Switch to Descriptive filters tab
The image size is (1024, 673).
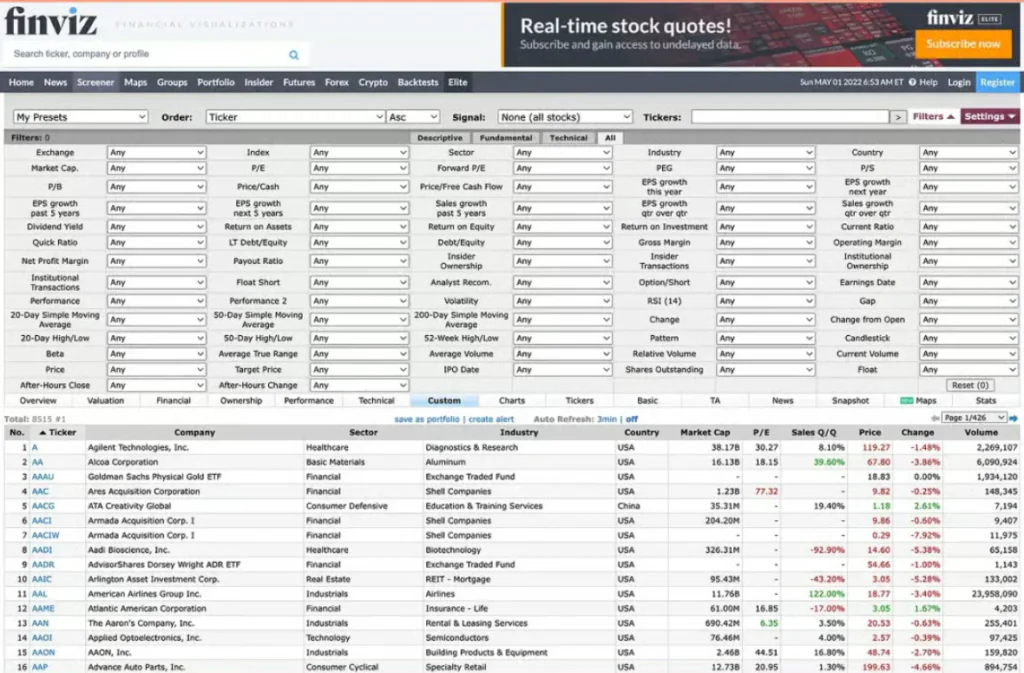click(x=440, y=138)
